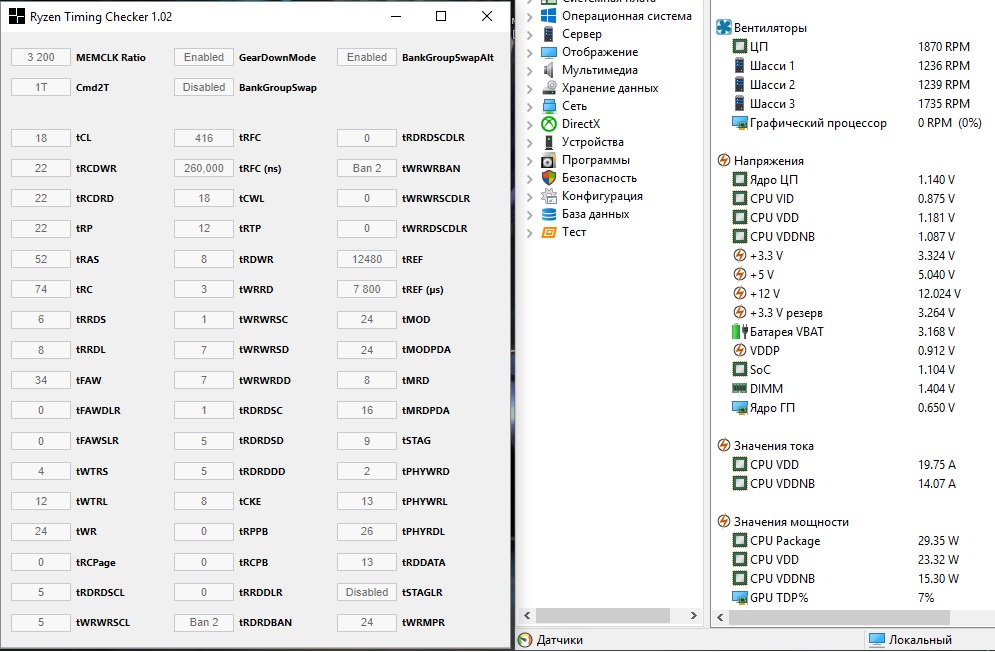Click the tRFC value field 416

tap(204, 138)
